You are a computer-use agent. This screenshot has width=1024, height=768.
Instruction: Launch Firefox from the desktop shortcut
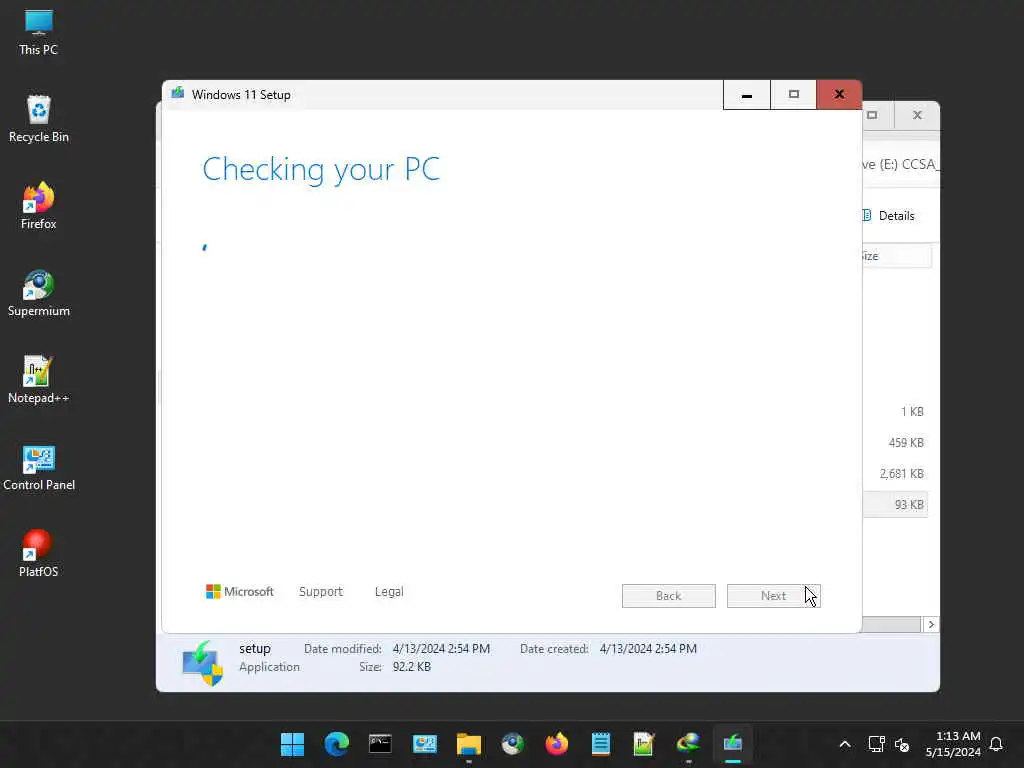38,206
